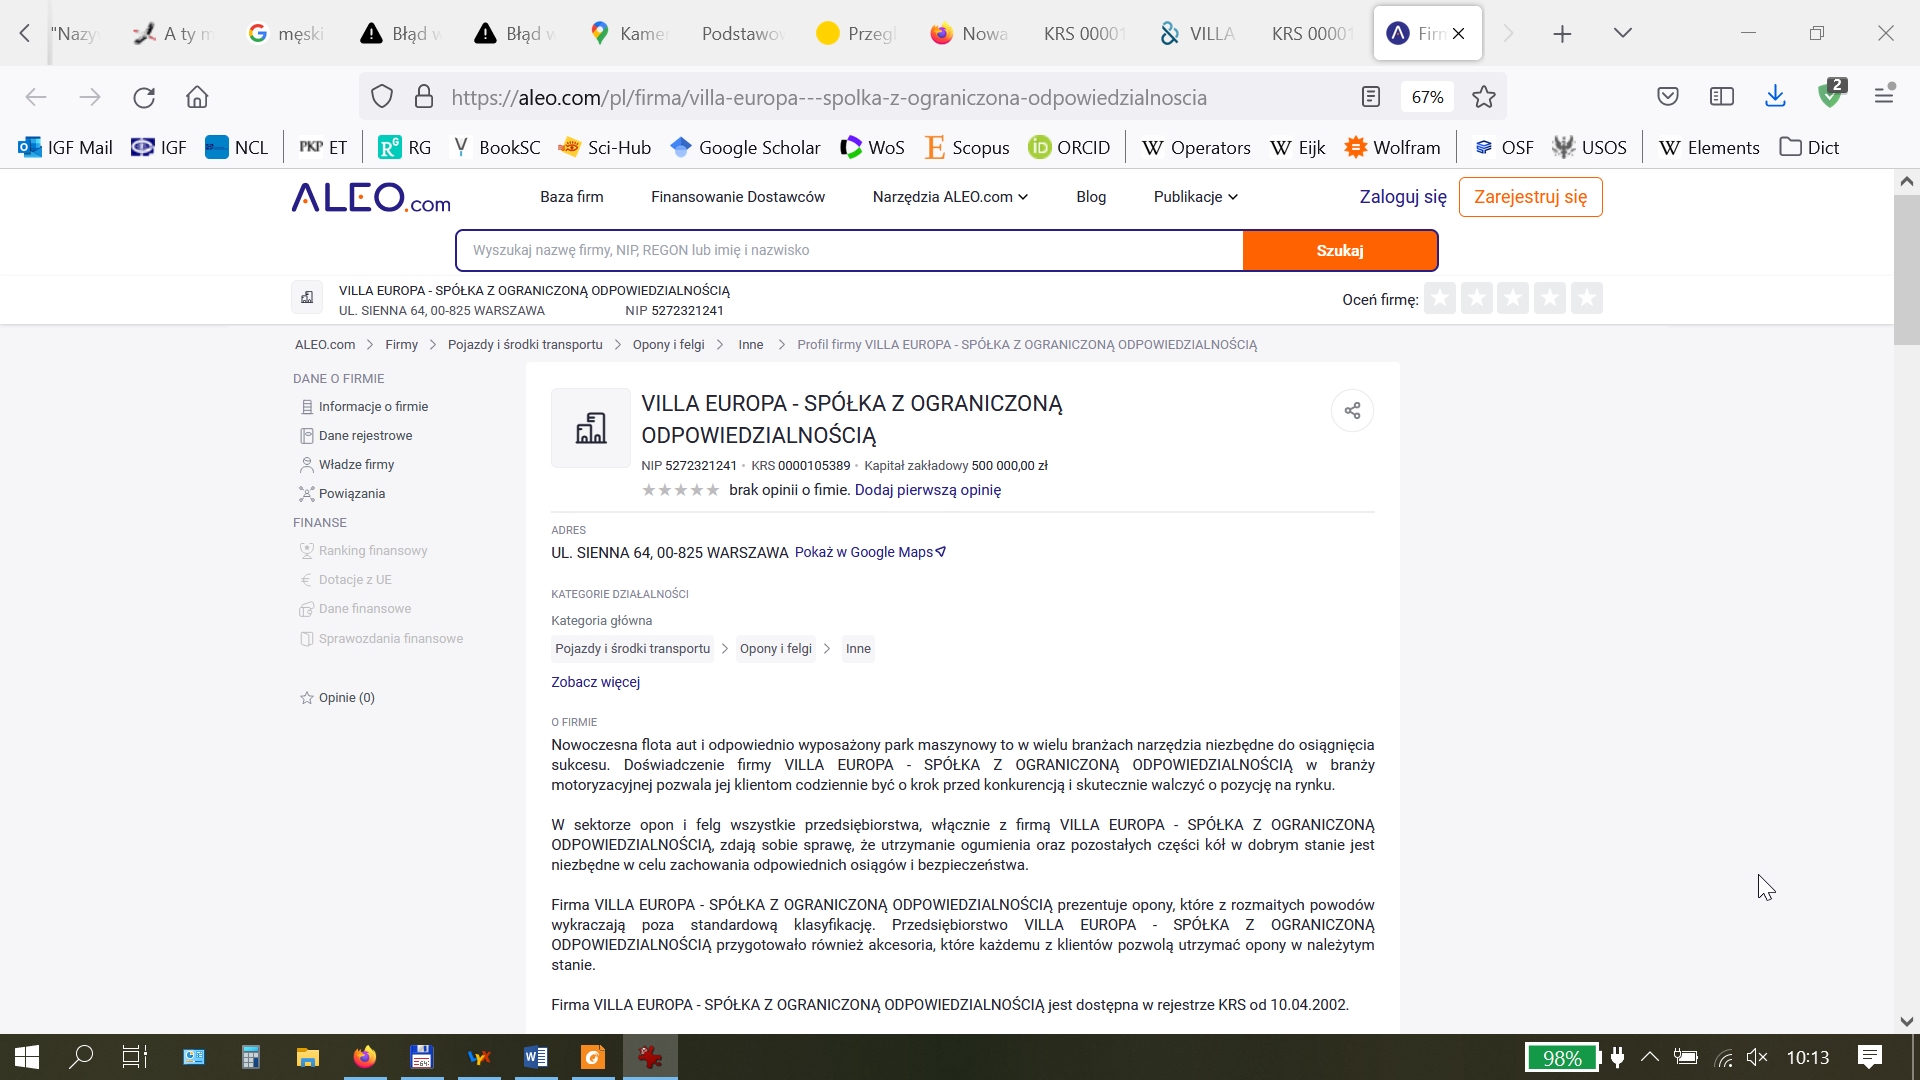Click Dodaj pierwszą opinię link
1920x1080 pixels.
point(928,490)
